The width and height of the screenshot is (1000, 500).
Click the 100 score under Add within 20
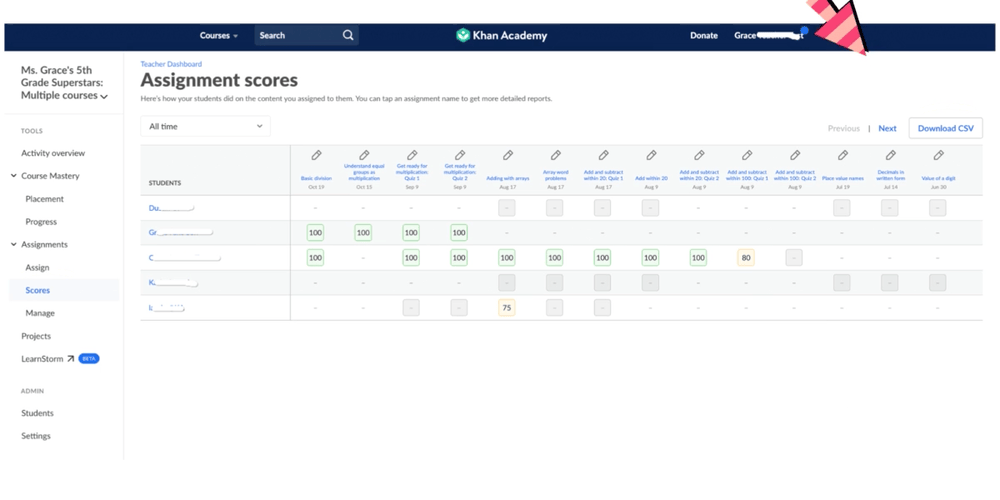point(651,258)
